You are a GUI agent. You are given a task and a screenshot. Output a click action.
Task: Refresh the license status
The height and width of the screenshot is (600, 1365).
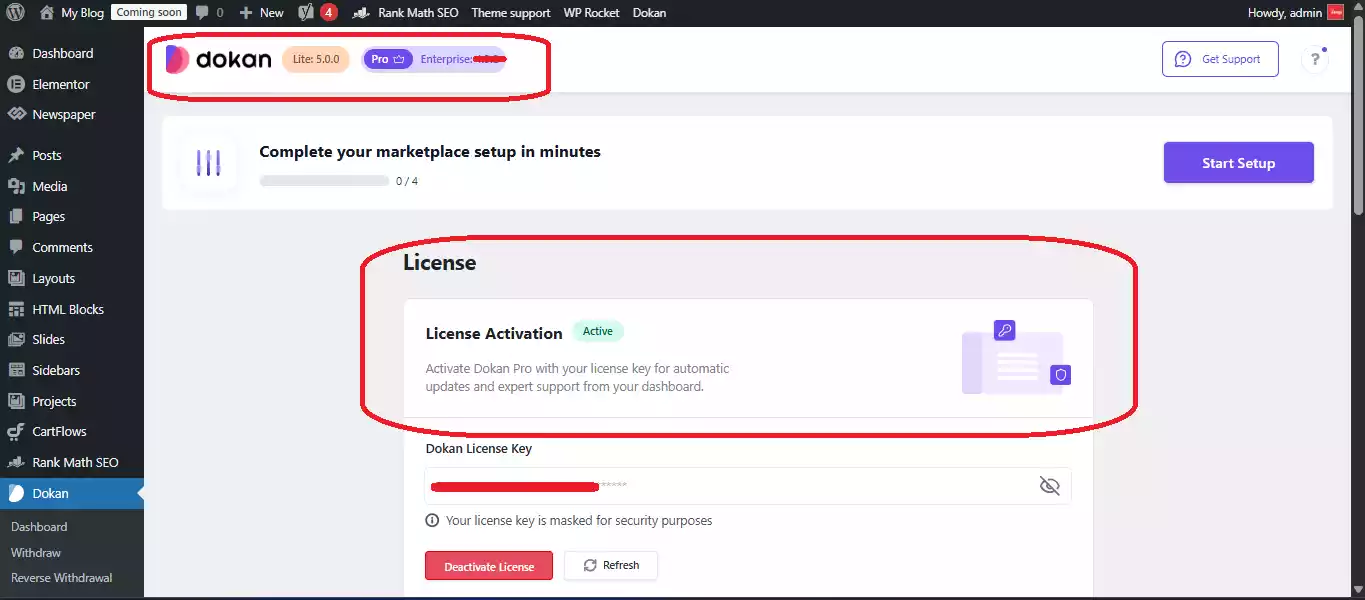[610, 565]
